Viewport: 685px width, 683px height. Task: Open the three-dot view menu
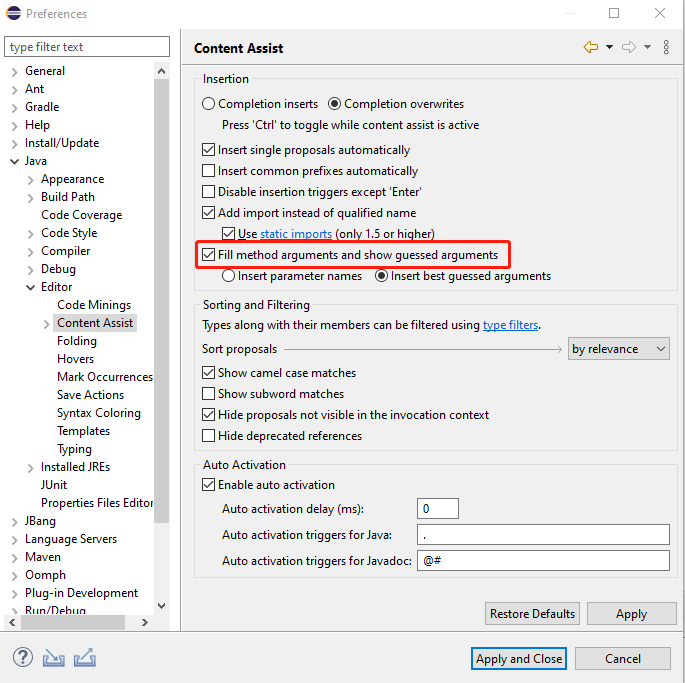click(666, 47)
